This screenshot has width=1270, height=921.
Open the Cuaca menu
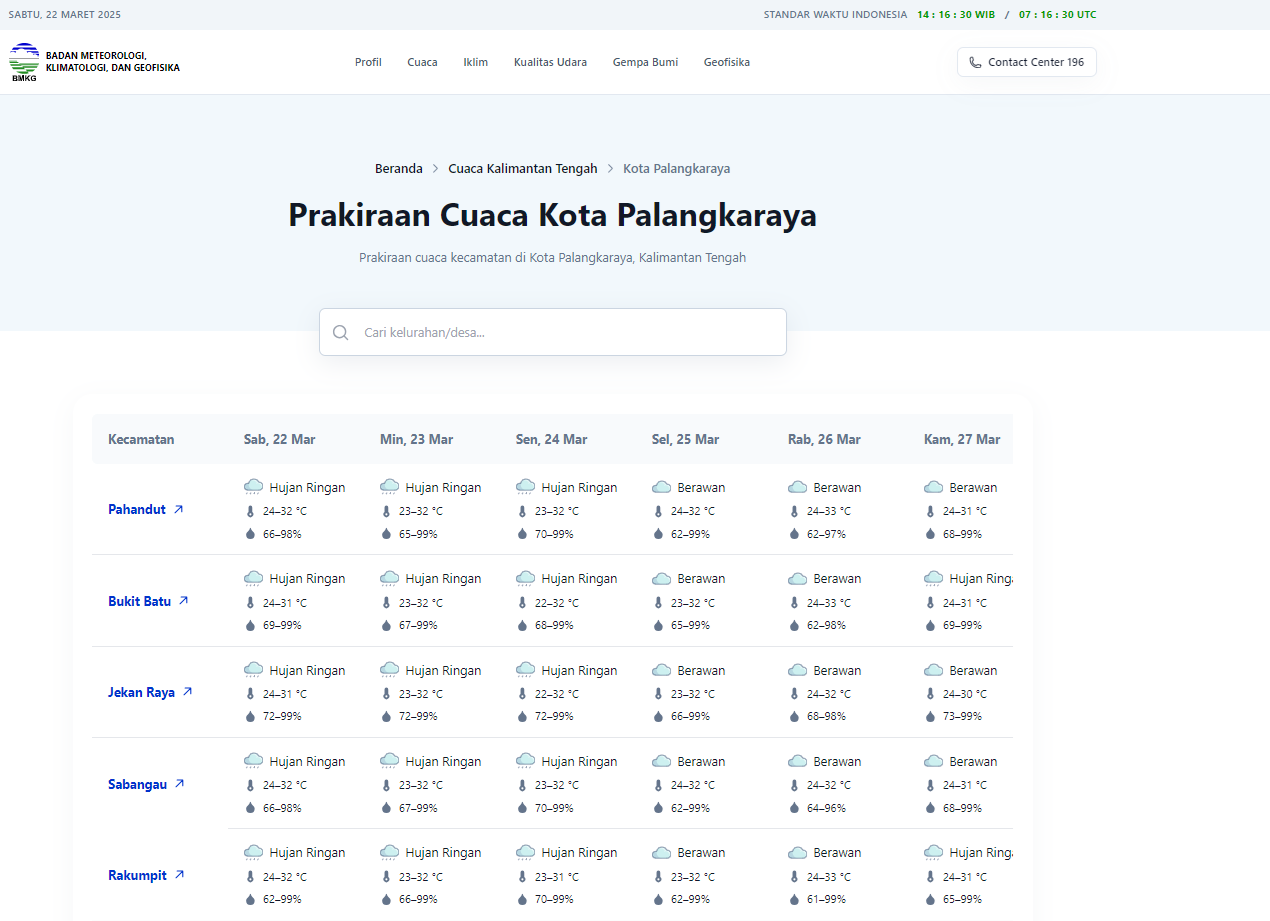coord(422,62)
